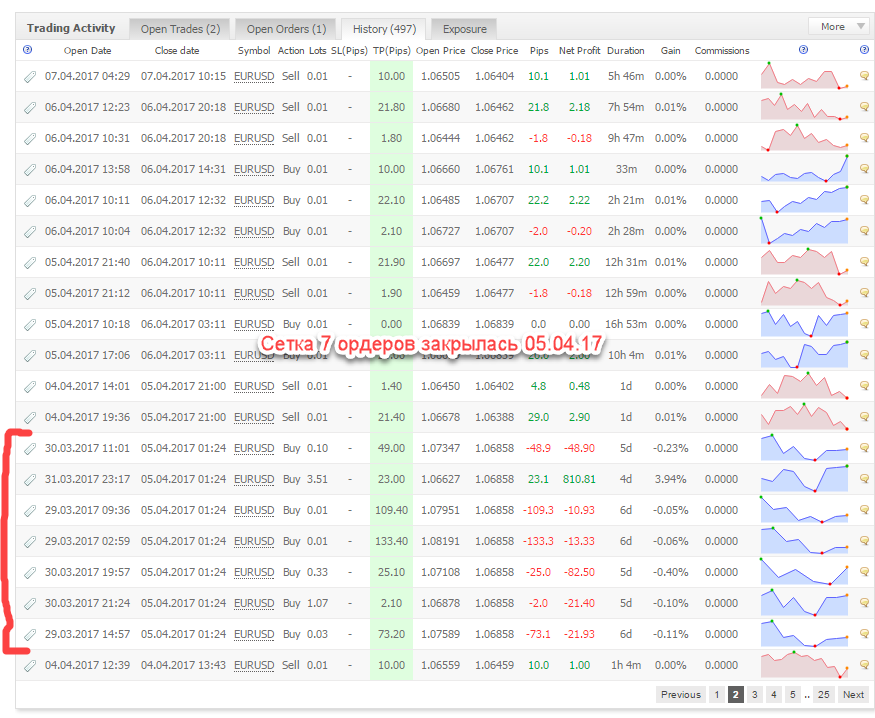875x718 pixels.
Task: Sort by the Pips column header
Action: (539, 51)
